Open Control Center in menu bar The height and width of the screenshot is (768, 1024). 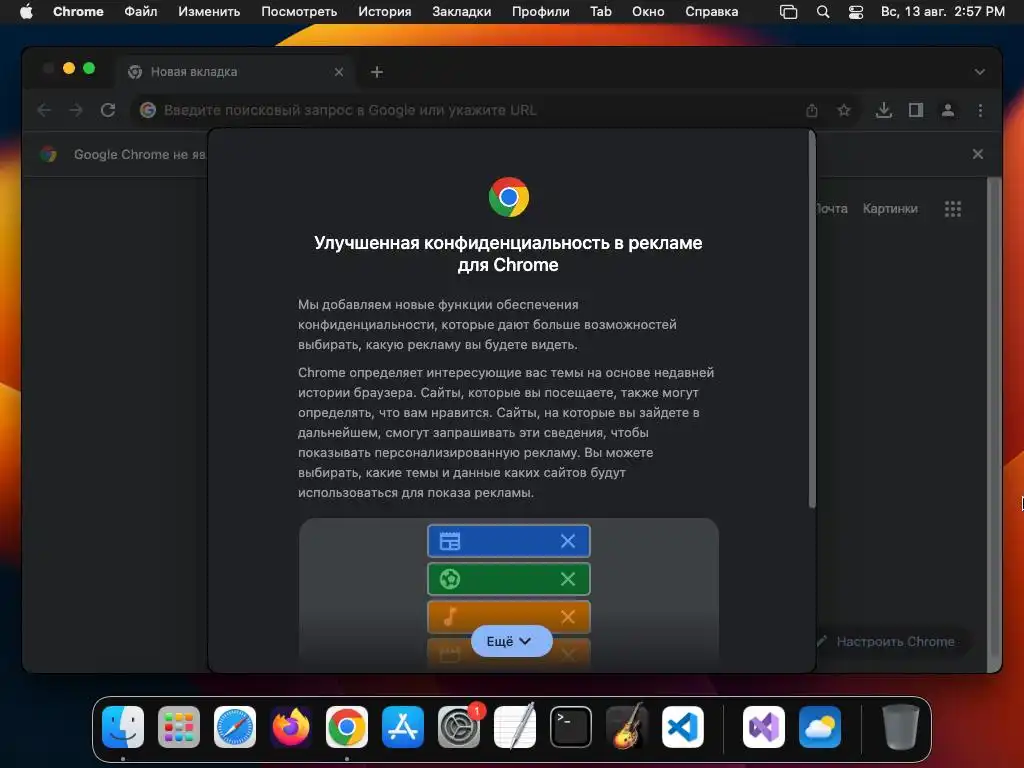[x=856, y=12]
